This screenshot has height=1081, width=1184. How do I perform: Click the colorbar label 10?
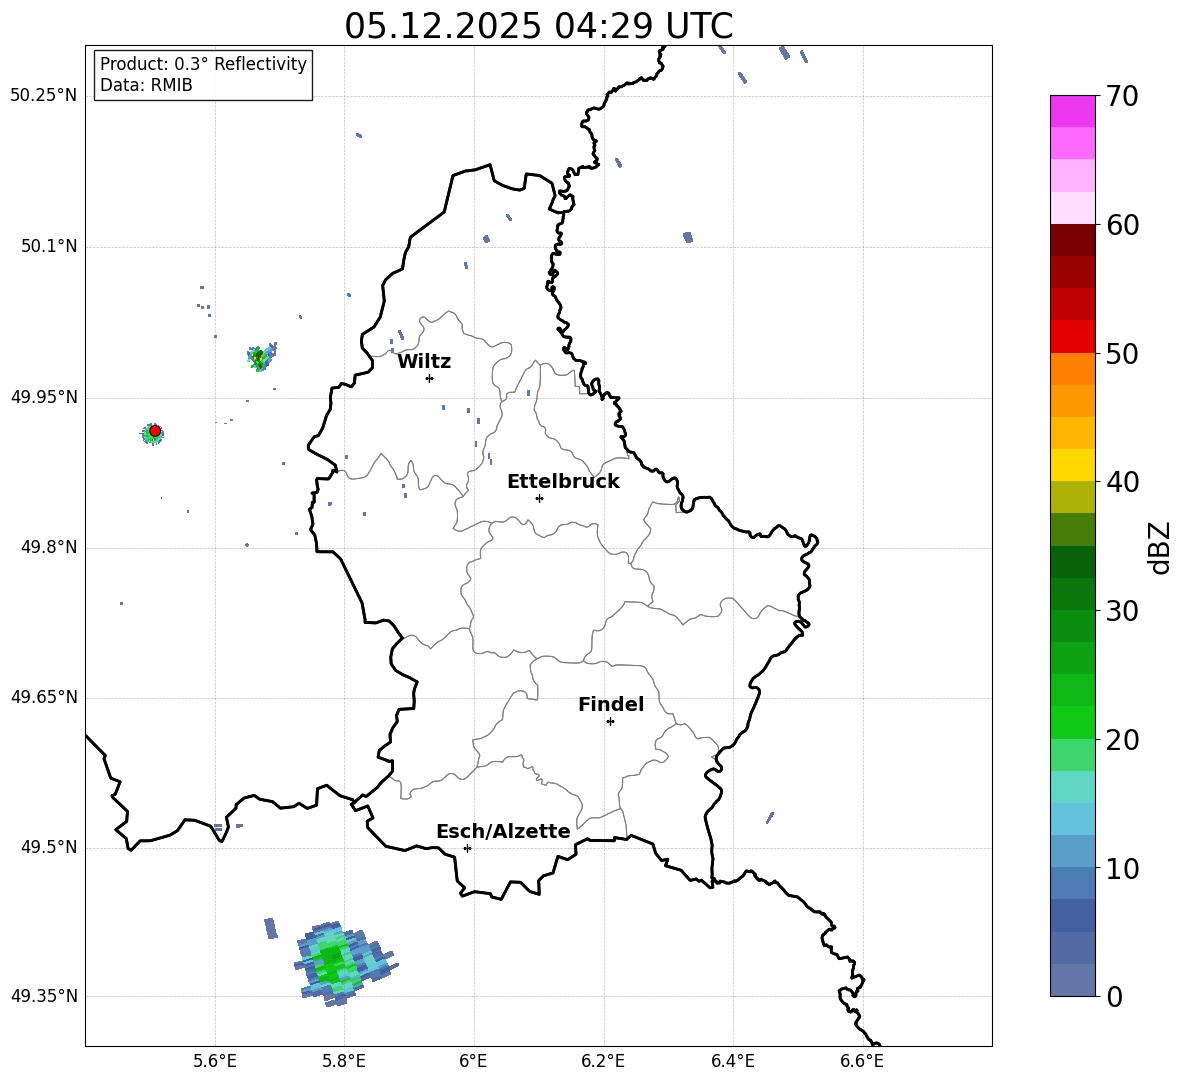1122,868
